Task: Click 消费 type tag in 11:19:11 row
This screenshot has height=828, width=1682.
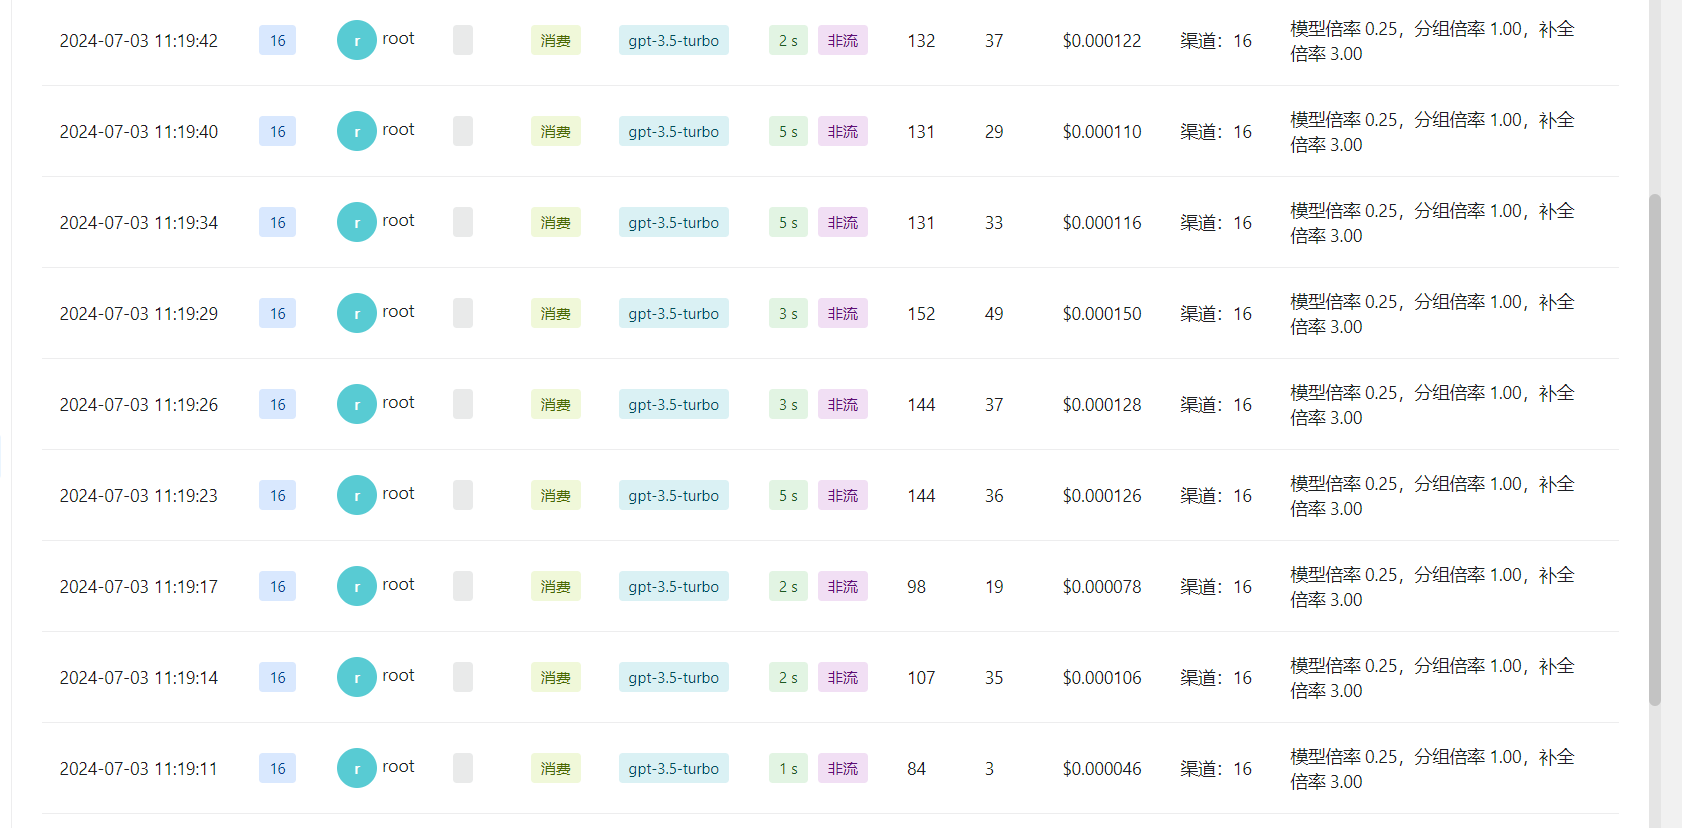Action: pos(555,768)
